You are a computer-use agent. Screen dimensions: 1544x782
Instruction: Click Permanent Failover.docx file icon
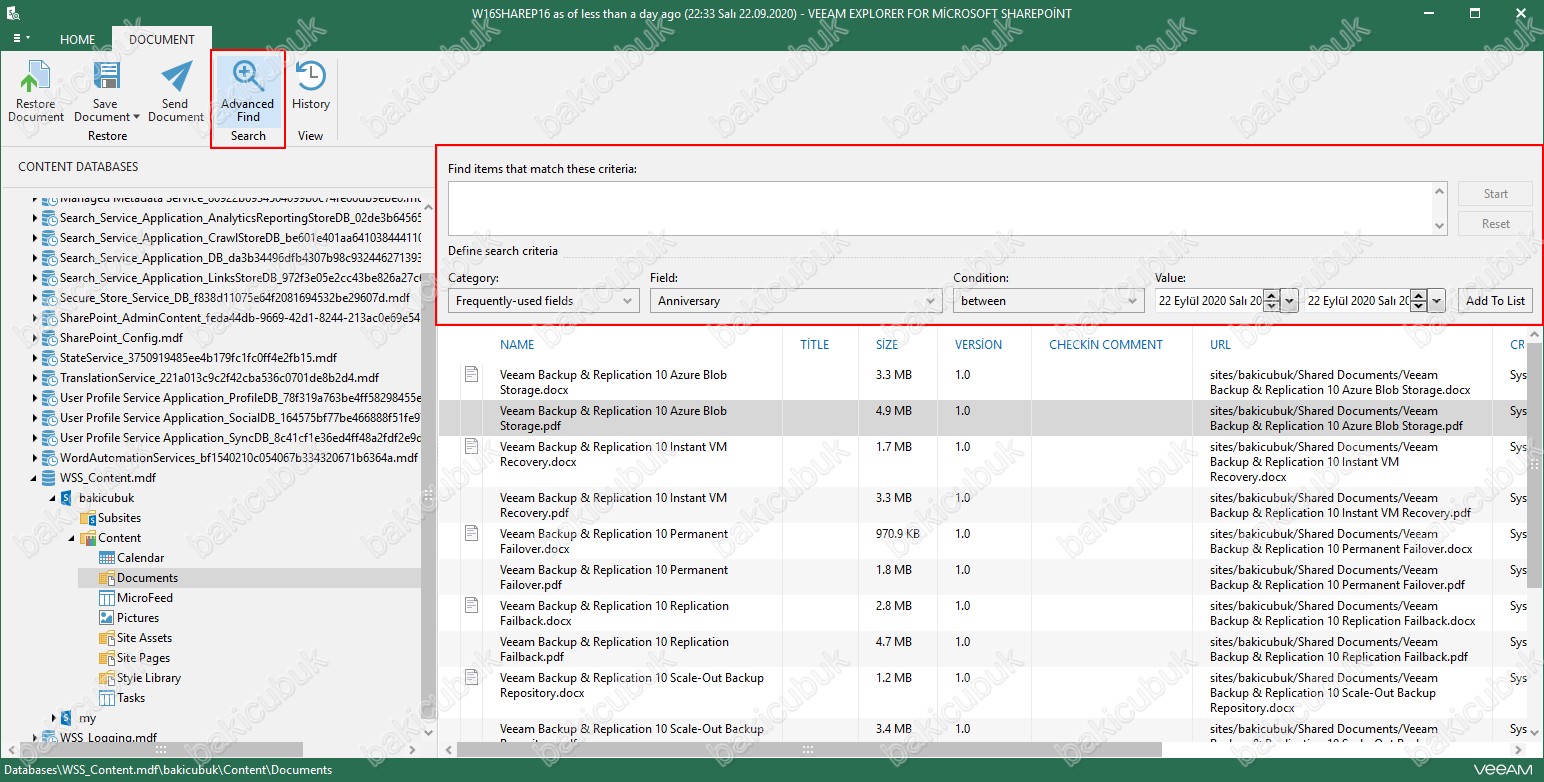point(471,533)
